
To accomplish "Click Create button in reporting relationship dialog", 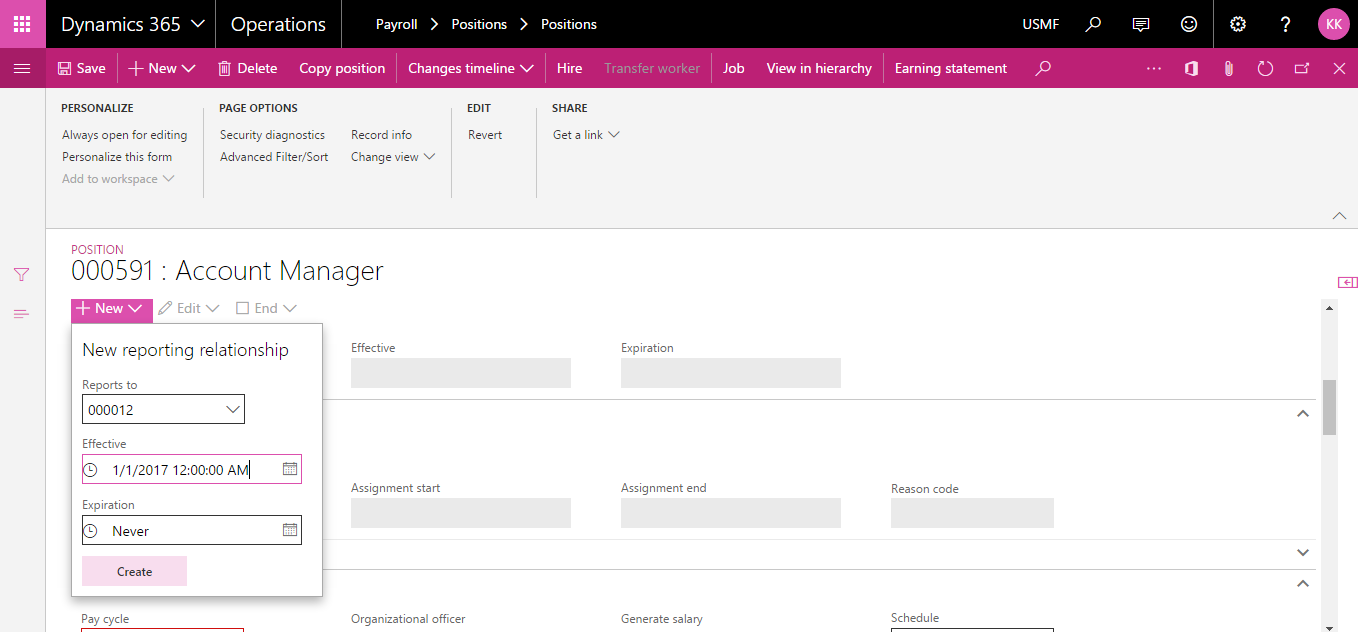I will coord(134,571).
